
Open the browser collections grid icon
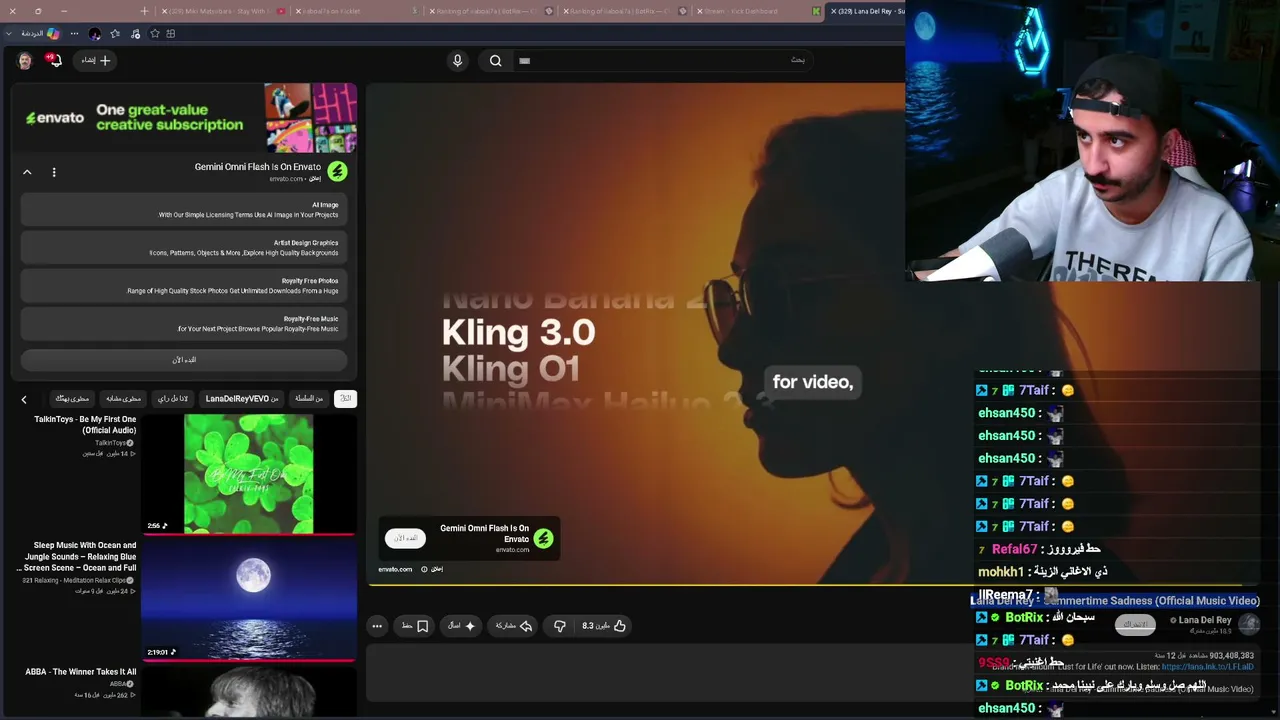point(171,34)
